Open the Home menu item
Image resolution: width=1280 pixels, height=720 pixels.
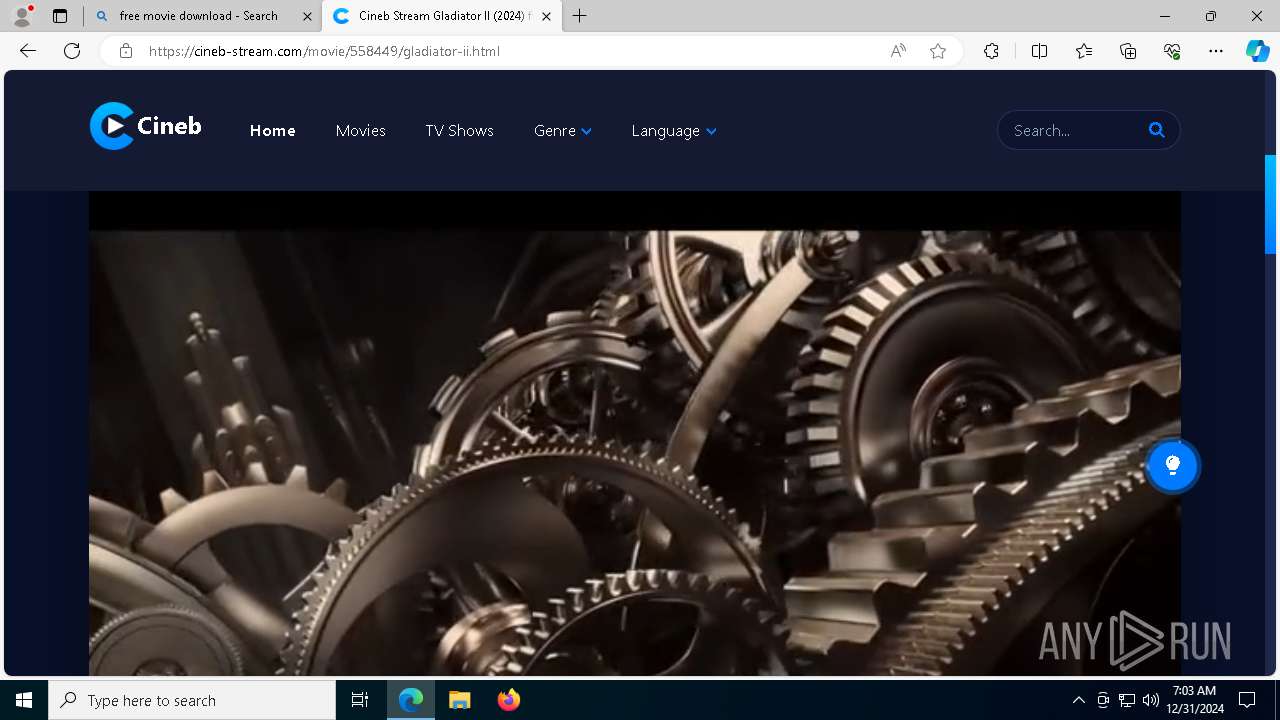point(273,131)
